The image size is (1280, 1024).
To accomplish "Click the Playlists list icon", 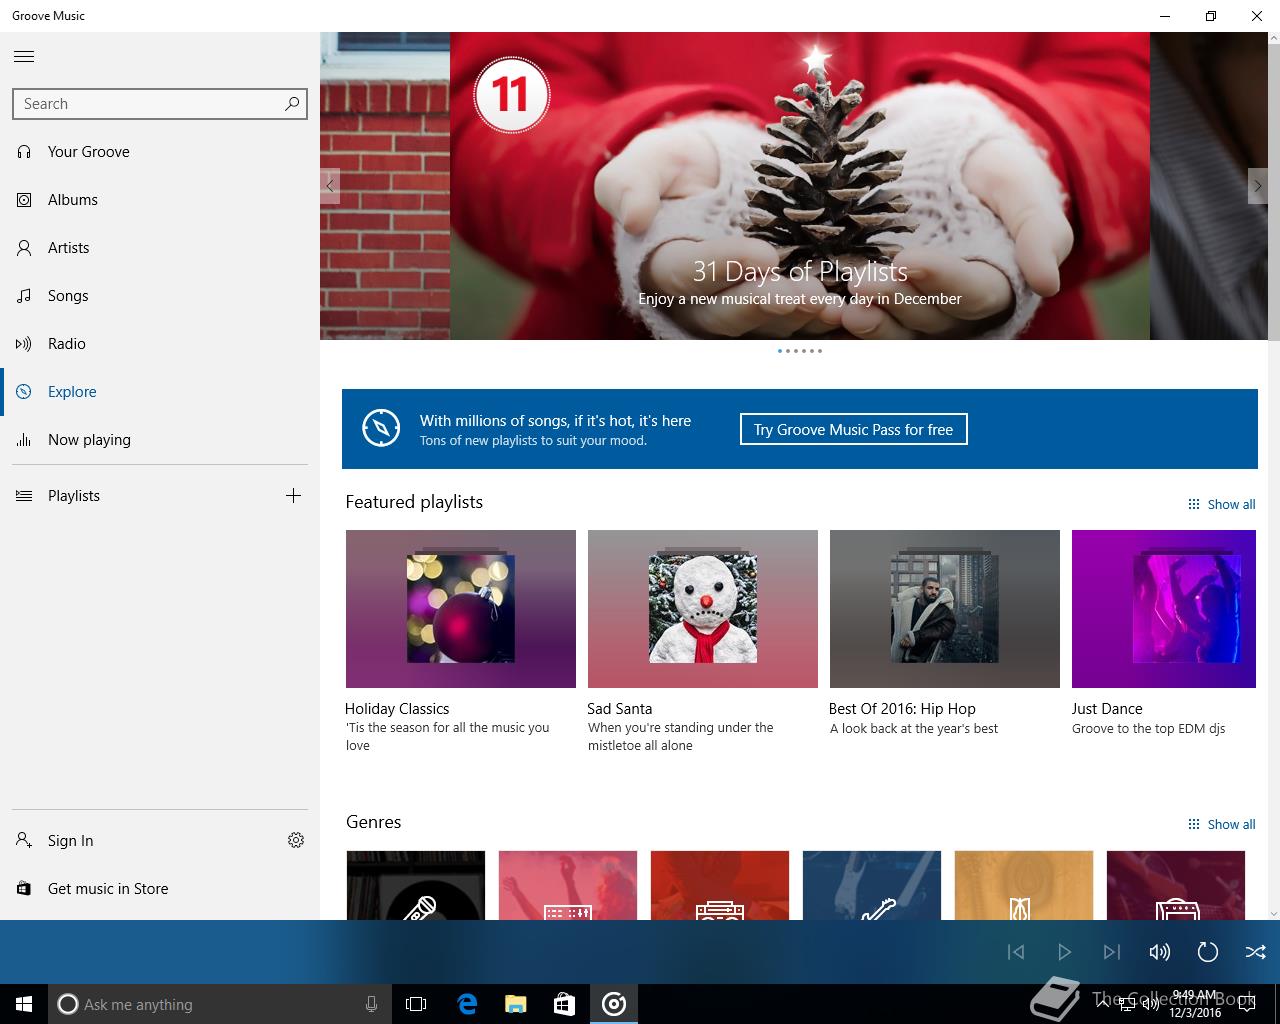I will tap(24, 496).
